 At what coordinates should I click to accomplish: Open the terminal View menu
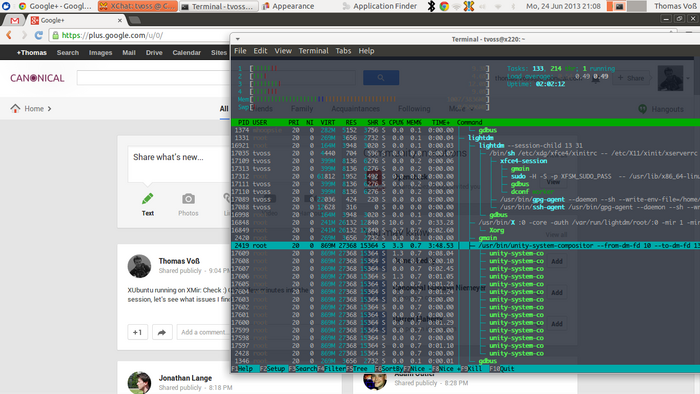point(283,51)
